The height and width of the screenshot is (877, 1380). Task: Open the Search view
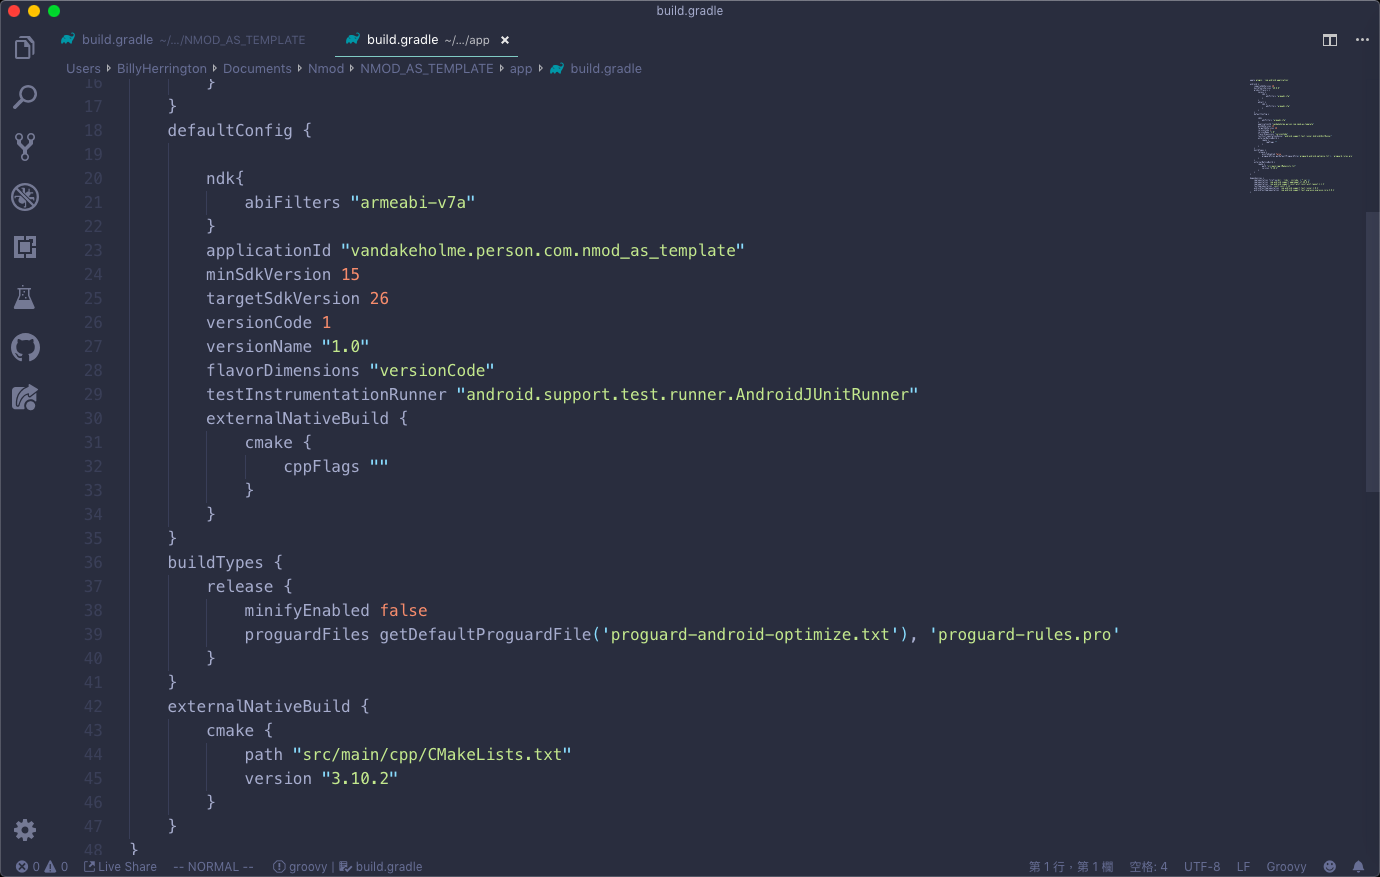[x=24, y=96]
